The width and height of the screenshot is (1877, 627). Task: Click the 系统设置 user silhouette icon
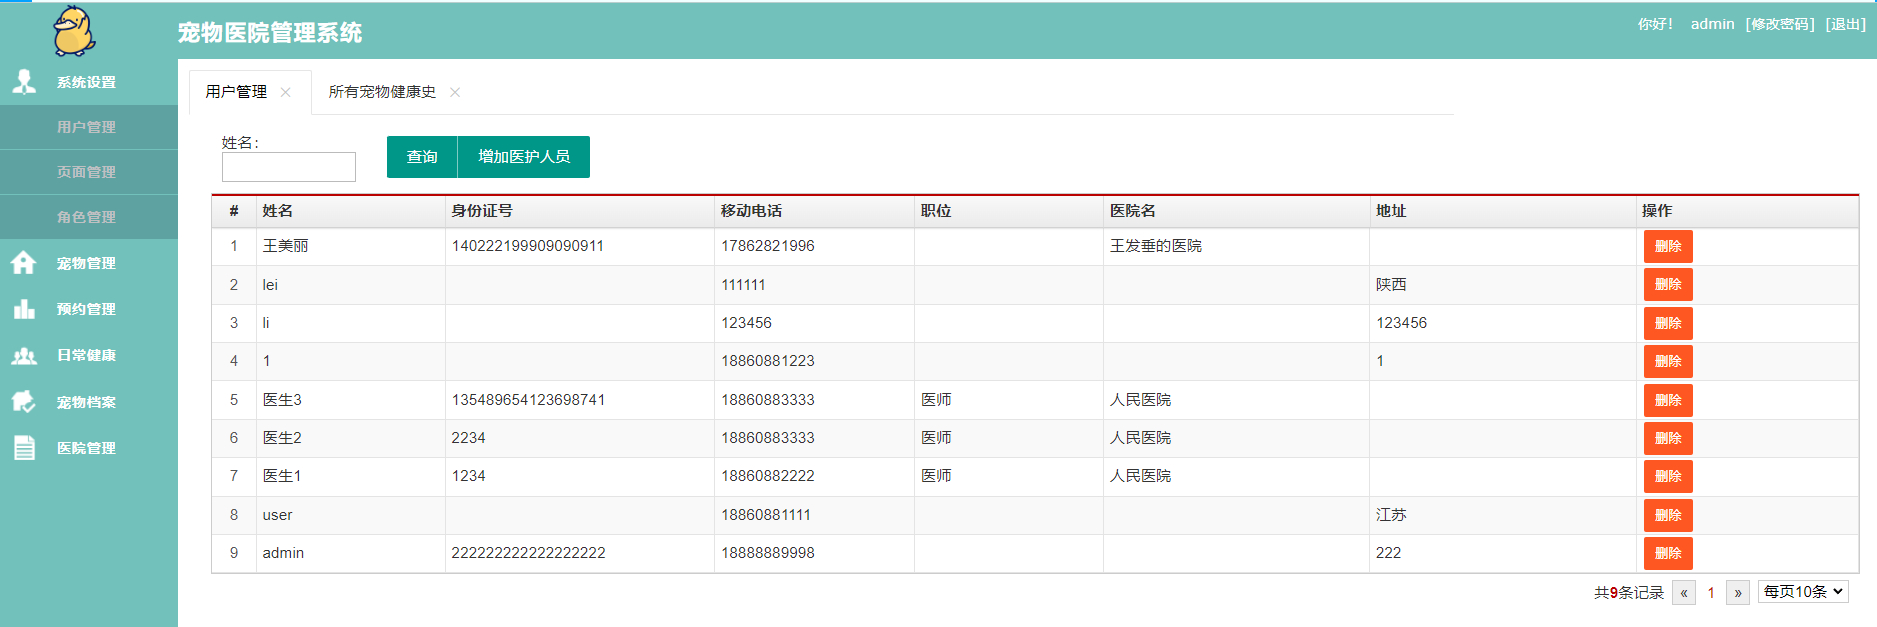(x=24, y=82)
